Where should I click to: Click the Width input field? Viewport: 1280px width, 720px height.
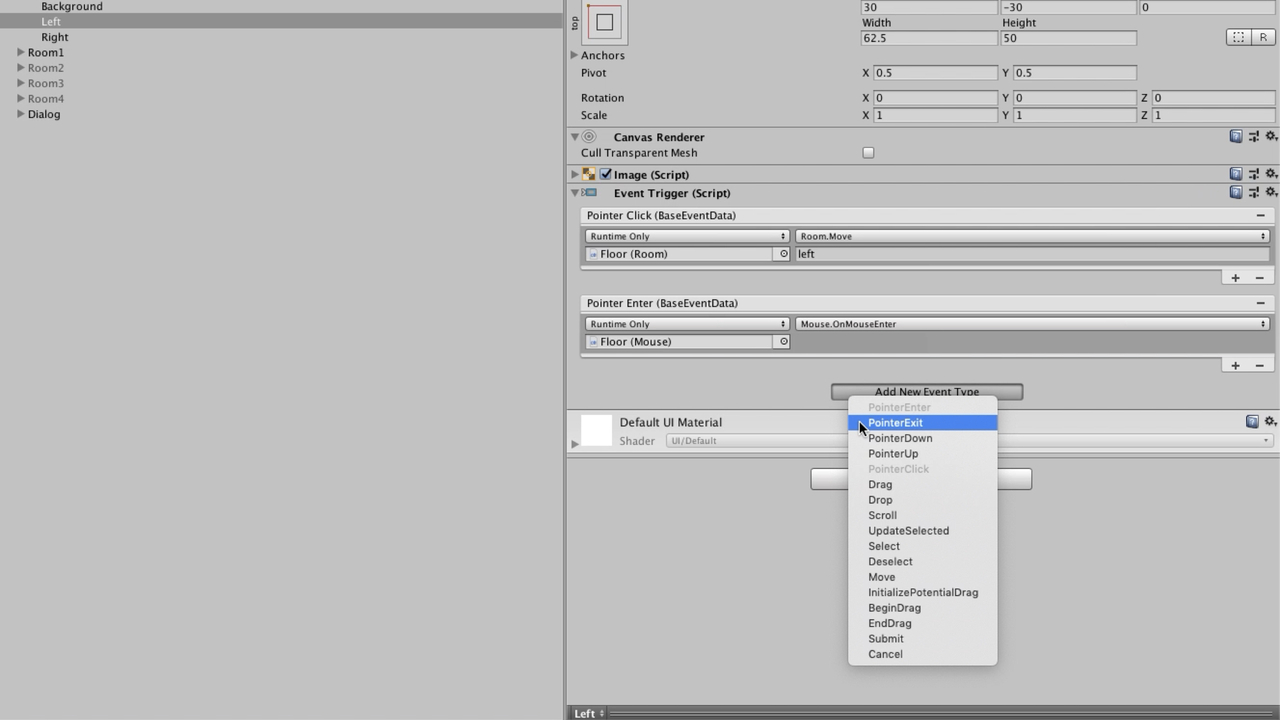tap(928, 38)
